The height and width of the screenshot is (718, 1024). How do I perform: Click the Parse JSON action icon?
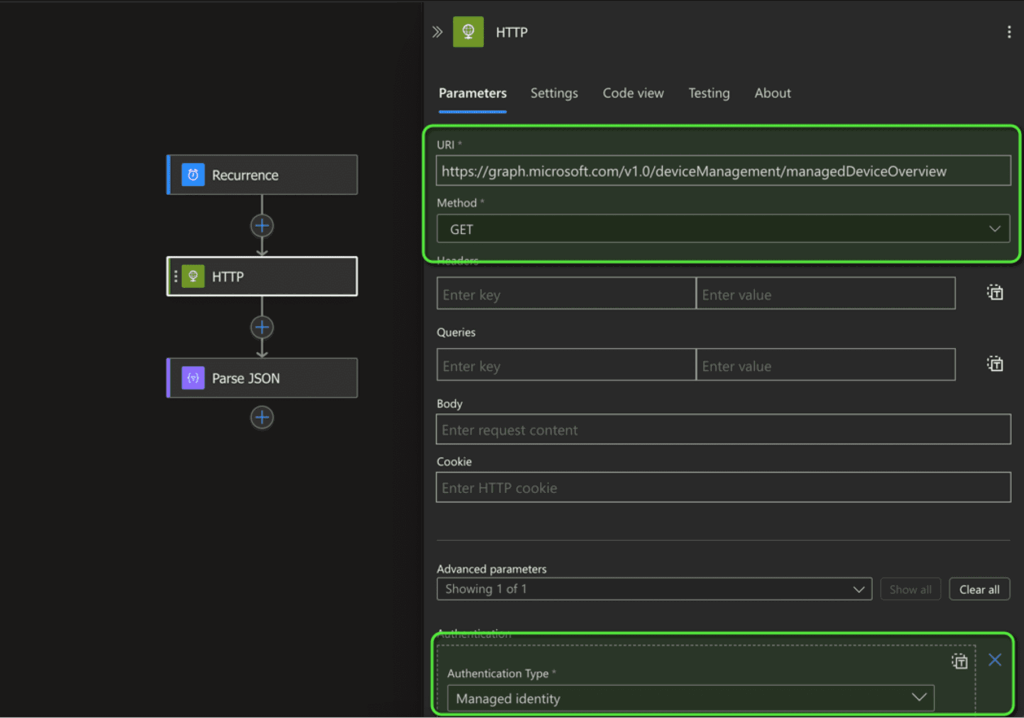(x=191, y=377)
